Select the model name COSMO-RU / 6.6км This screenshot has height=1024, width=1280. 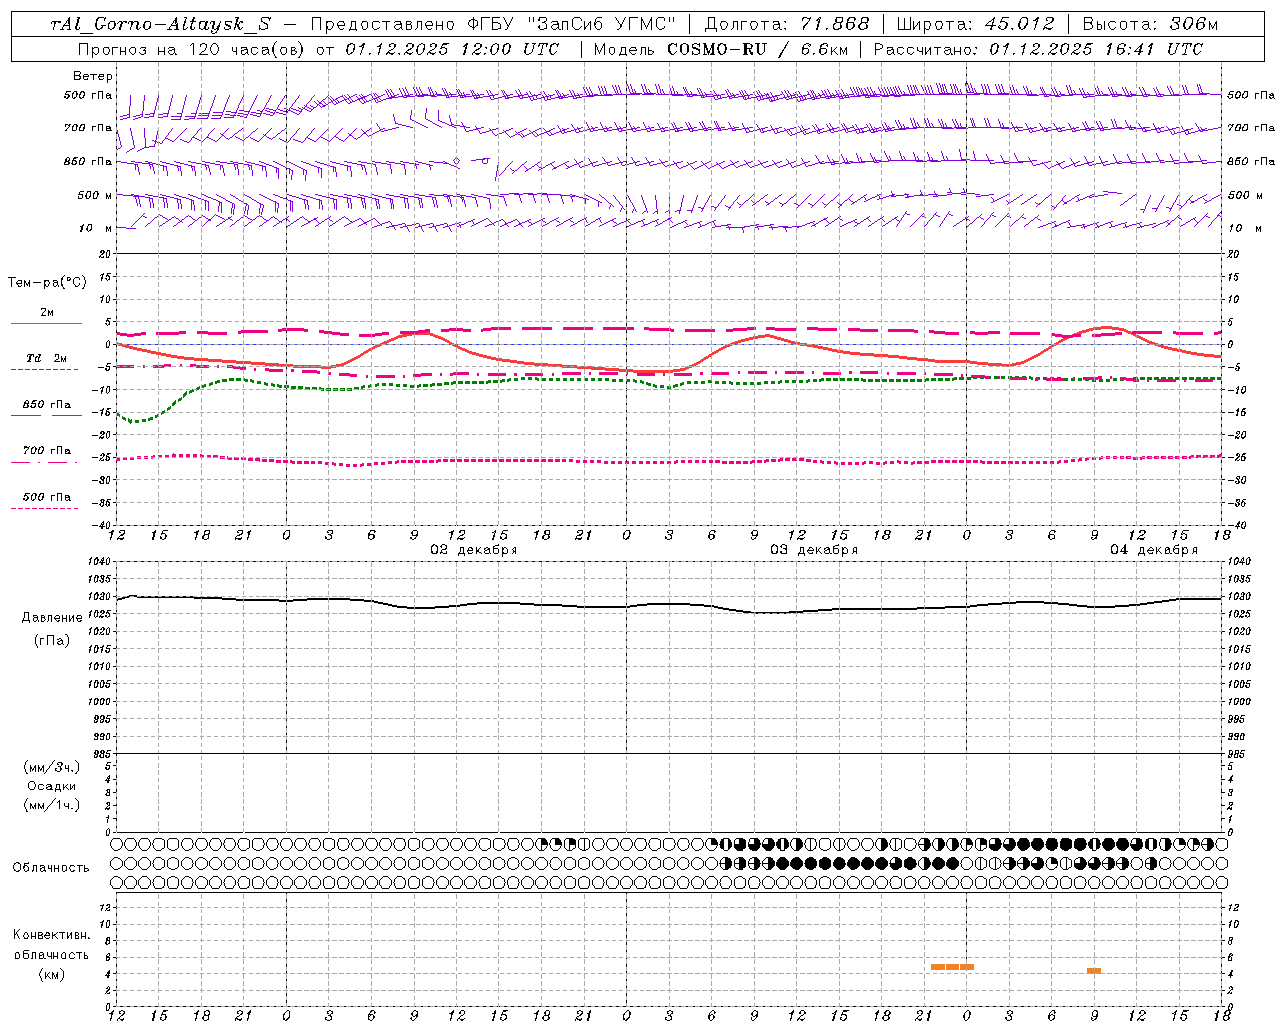757,49
